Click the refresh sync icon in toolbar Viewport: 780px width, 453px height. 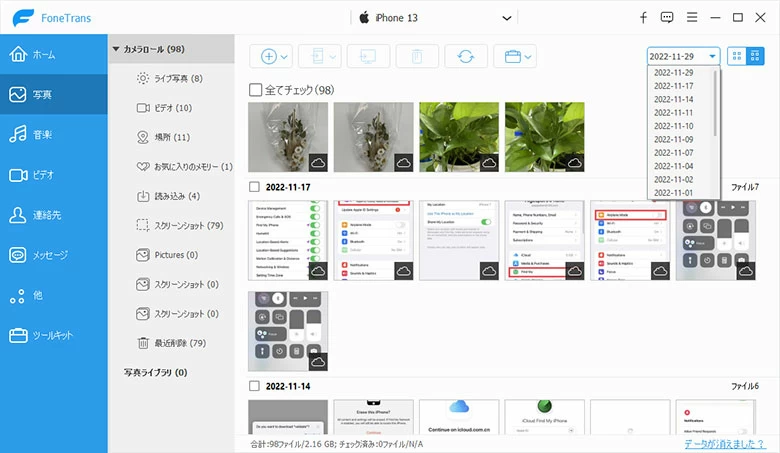pos(466,56)
